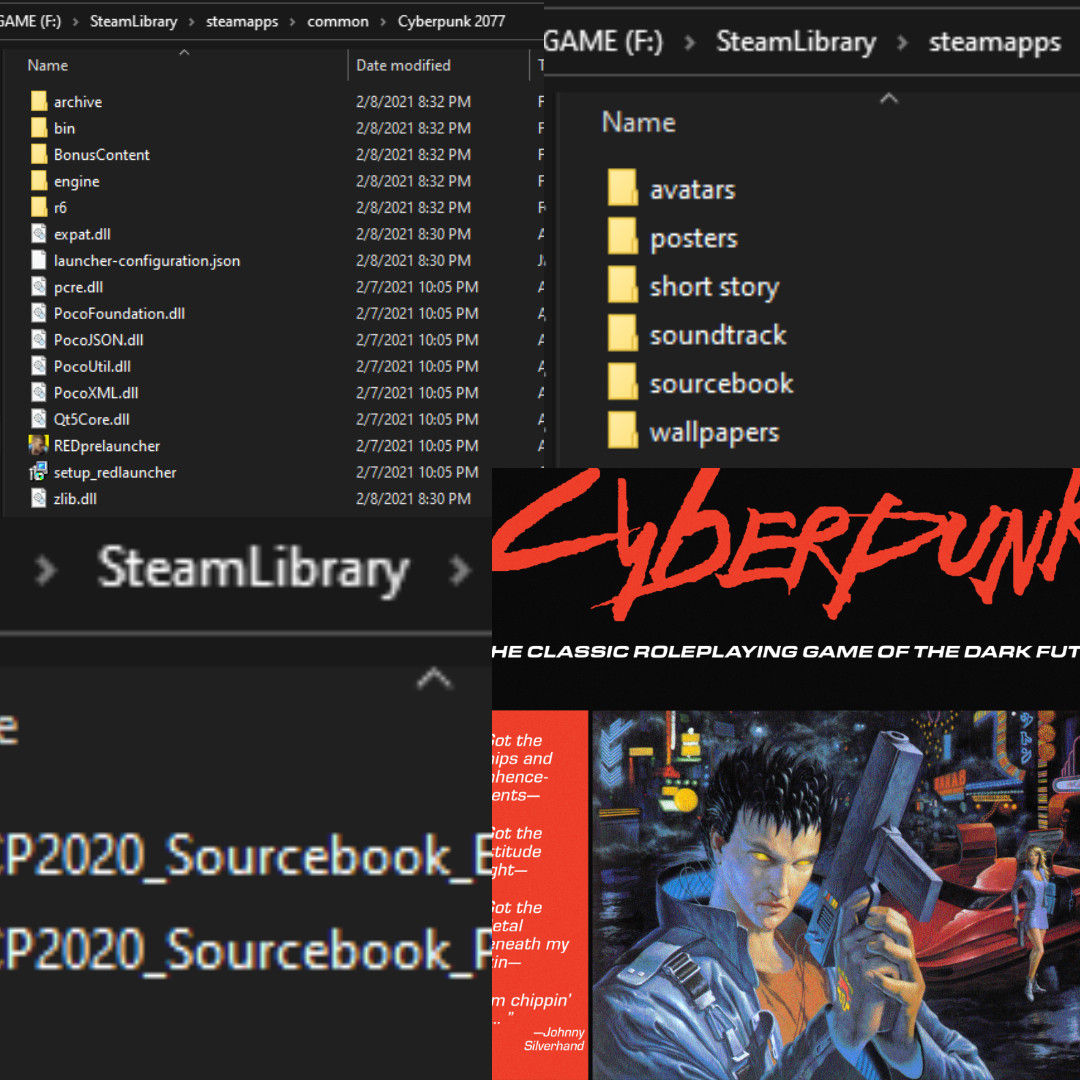The image size is (1080, 1080).
Task: Sort by the Date modified column header
Action: coord(404,65)
